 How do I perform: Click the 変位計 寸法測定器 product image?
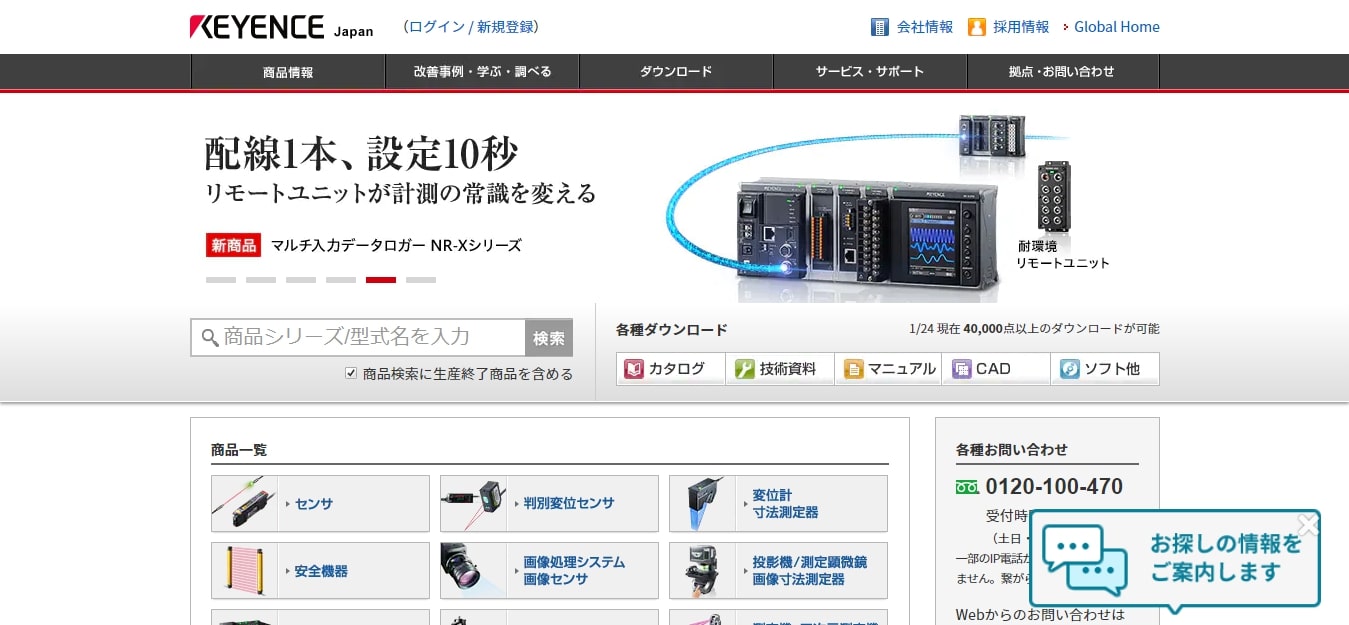[702, 503]
